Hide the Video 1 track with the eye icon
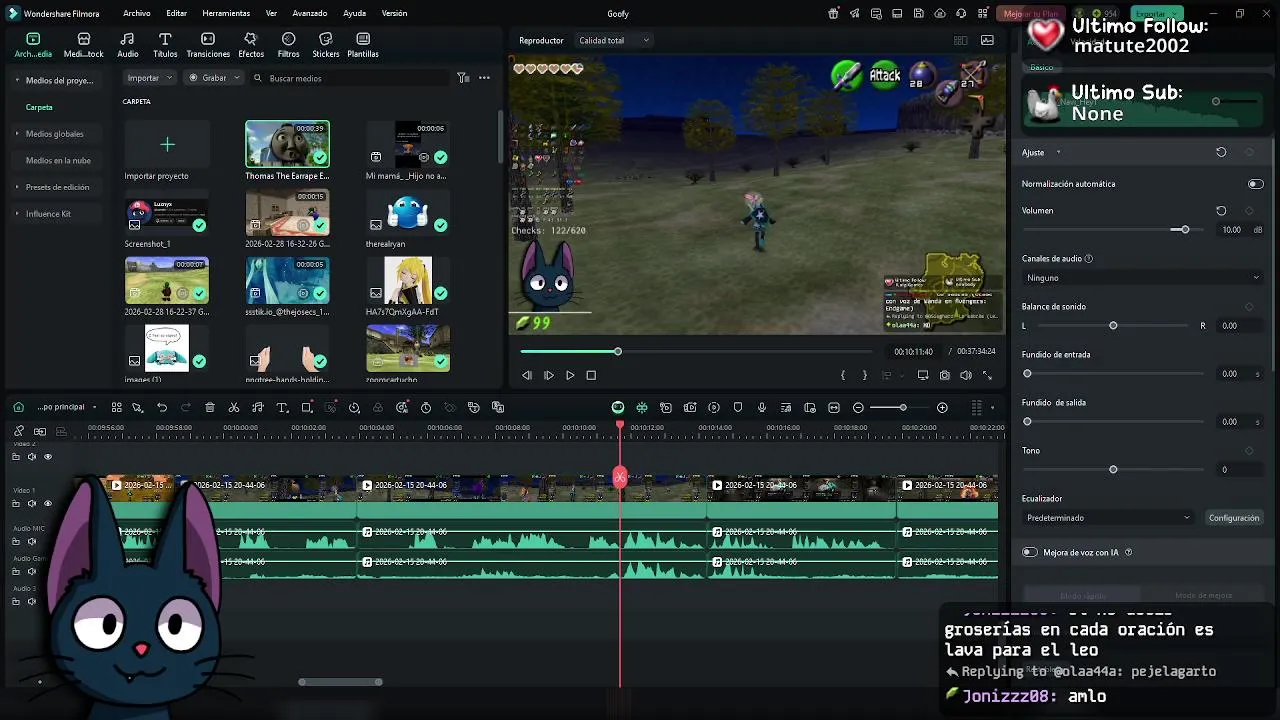This screenshot has height=720, width=1280. click(x=47, y=504)
